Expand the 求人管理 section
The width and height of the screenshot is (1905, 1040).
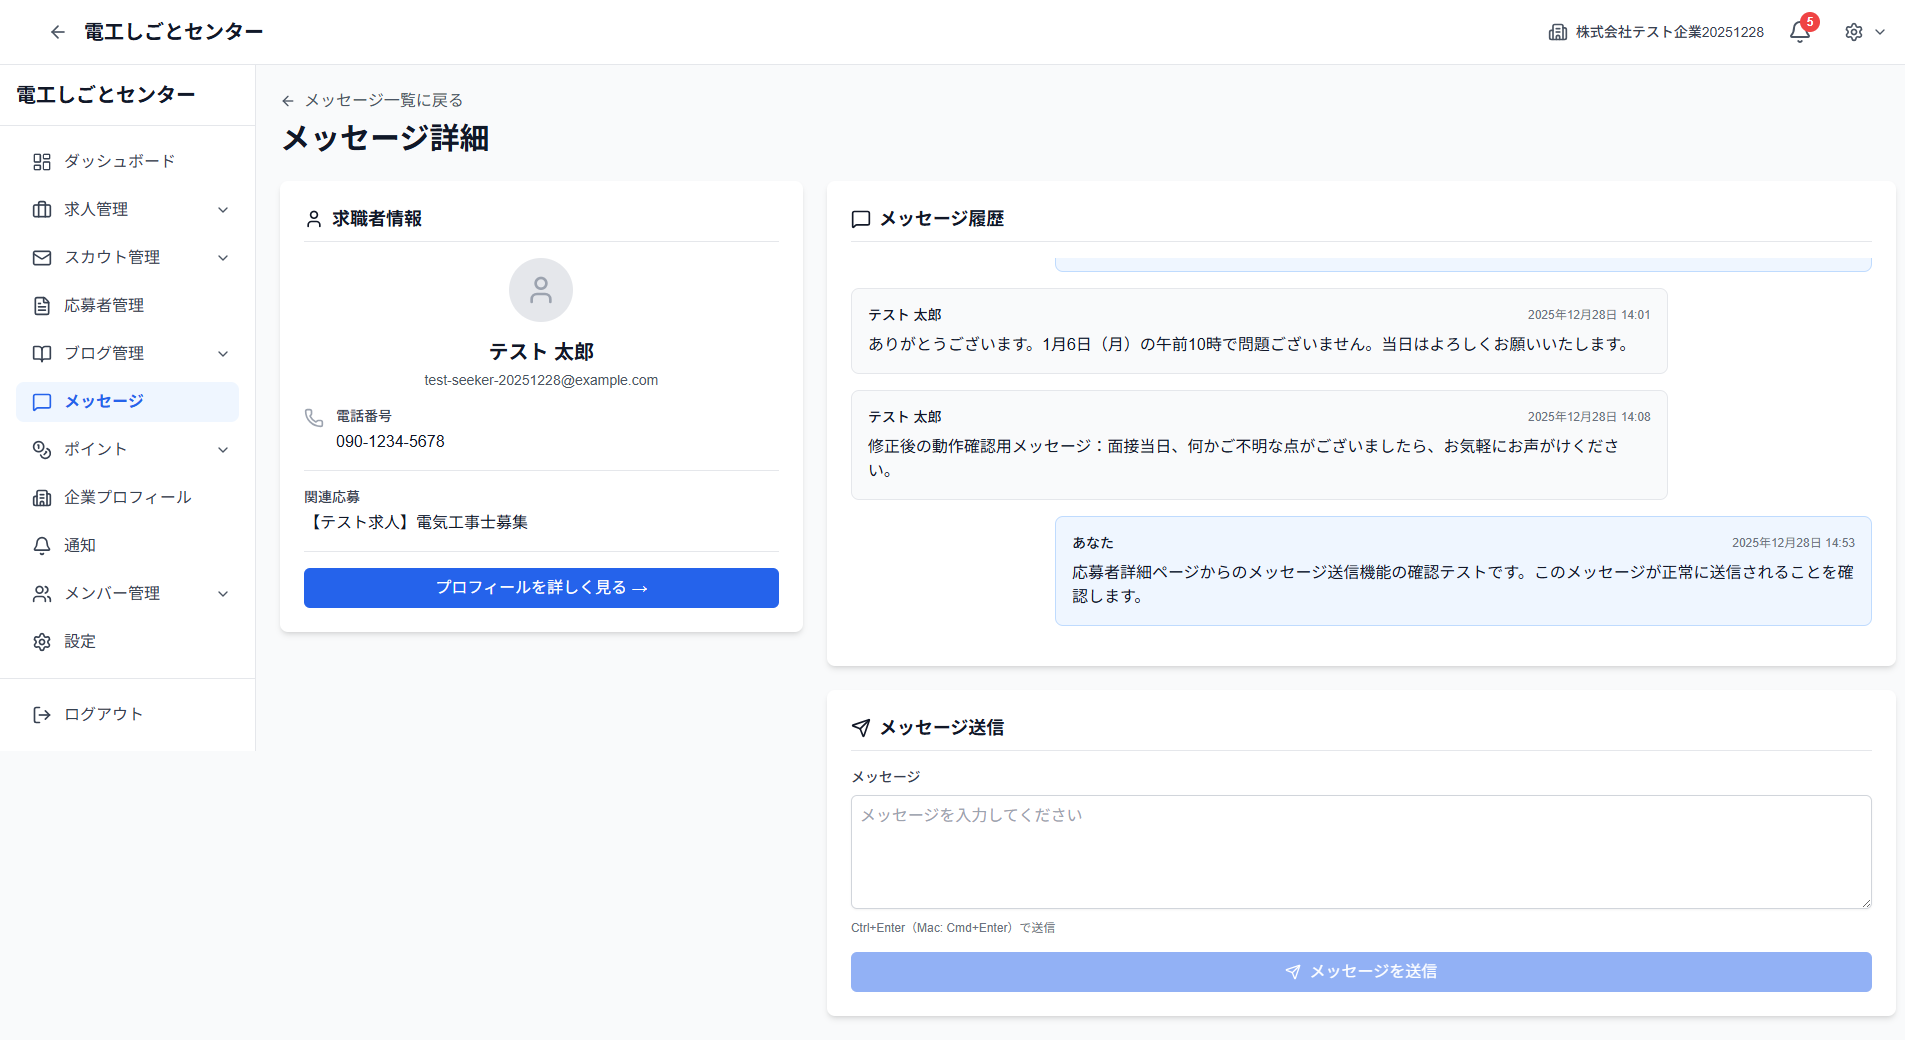224,209
